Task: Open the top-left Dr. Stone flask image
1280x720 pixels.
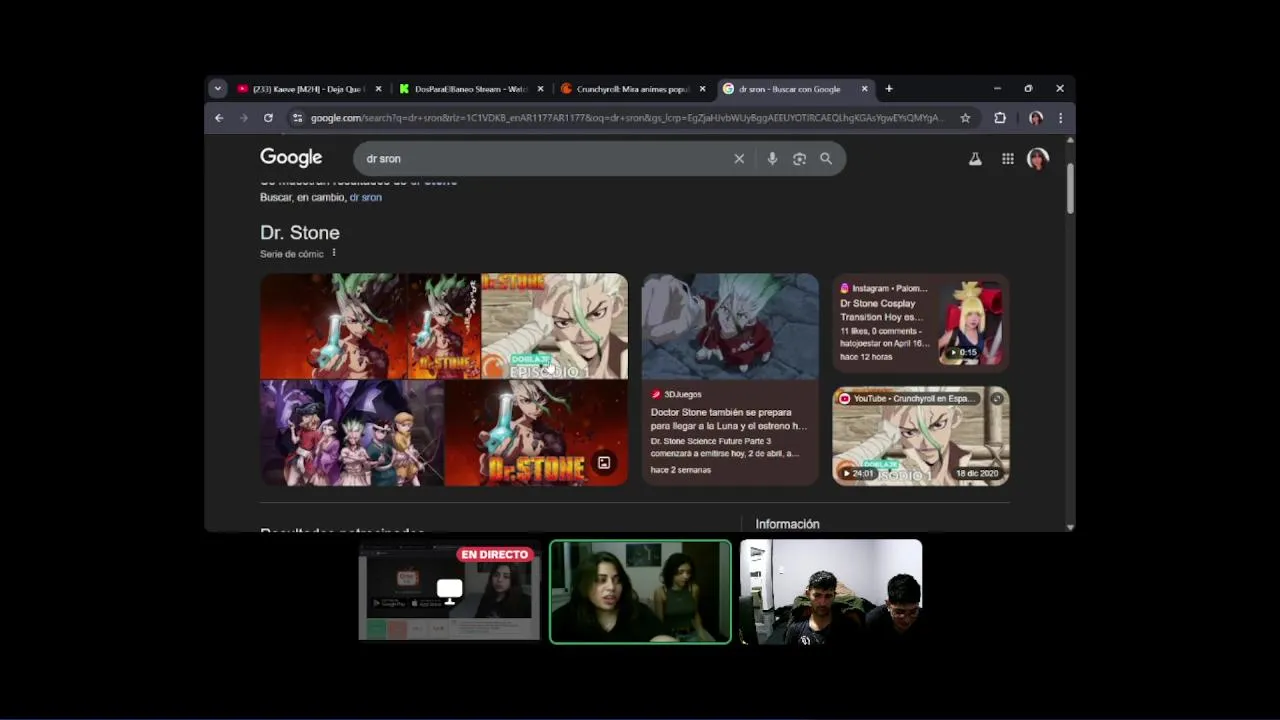Action: [x=333, y=326]
